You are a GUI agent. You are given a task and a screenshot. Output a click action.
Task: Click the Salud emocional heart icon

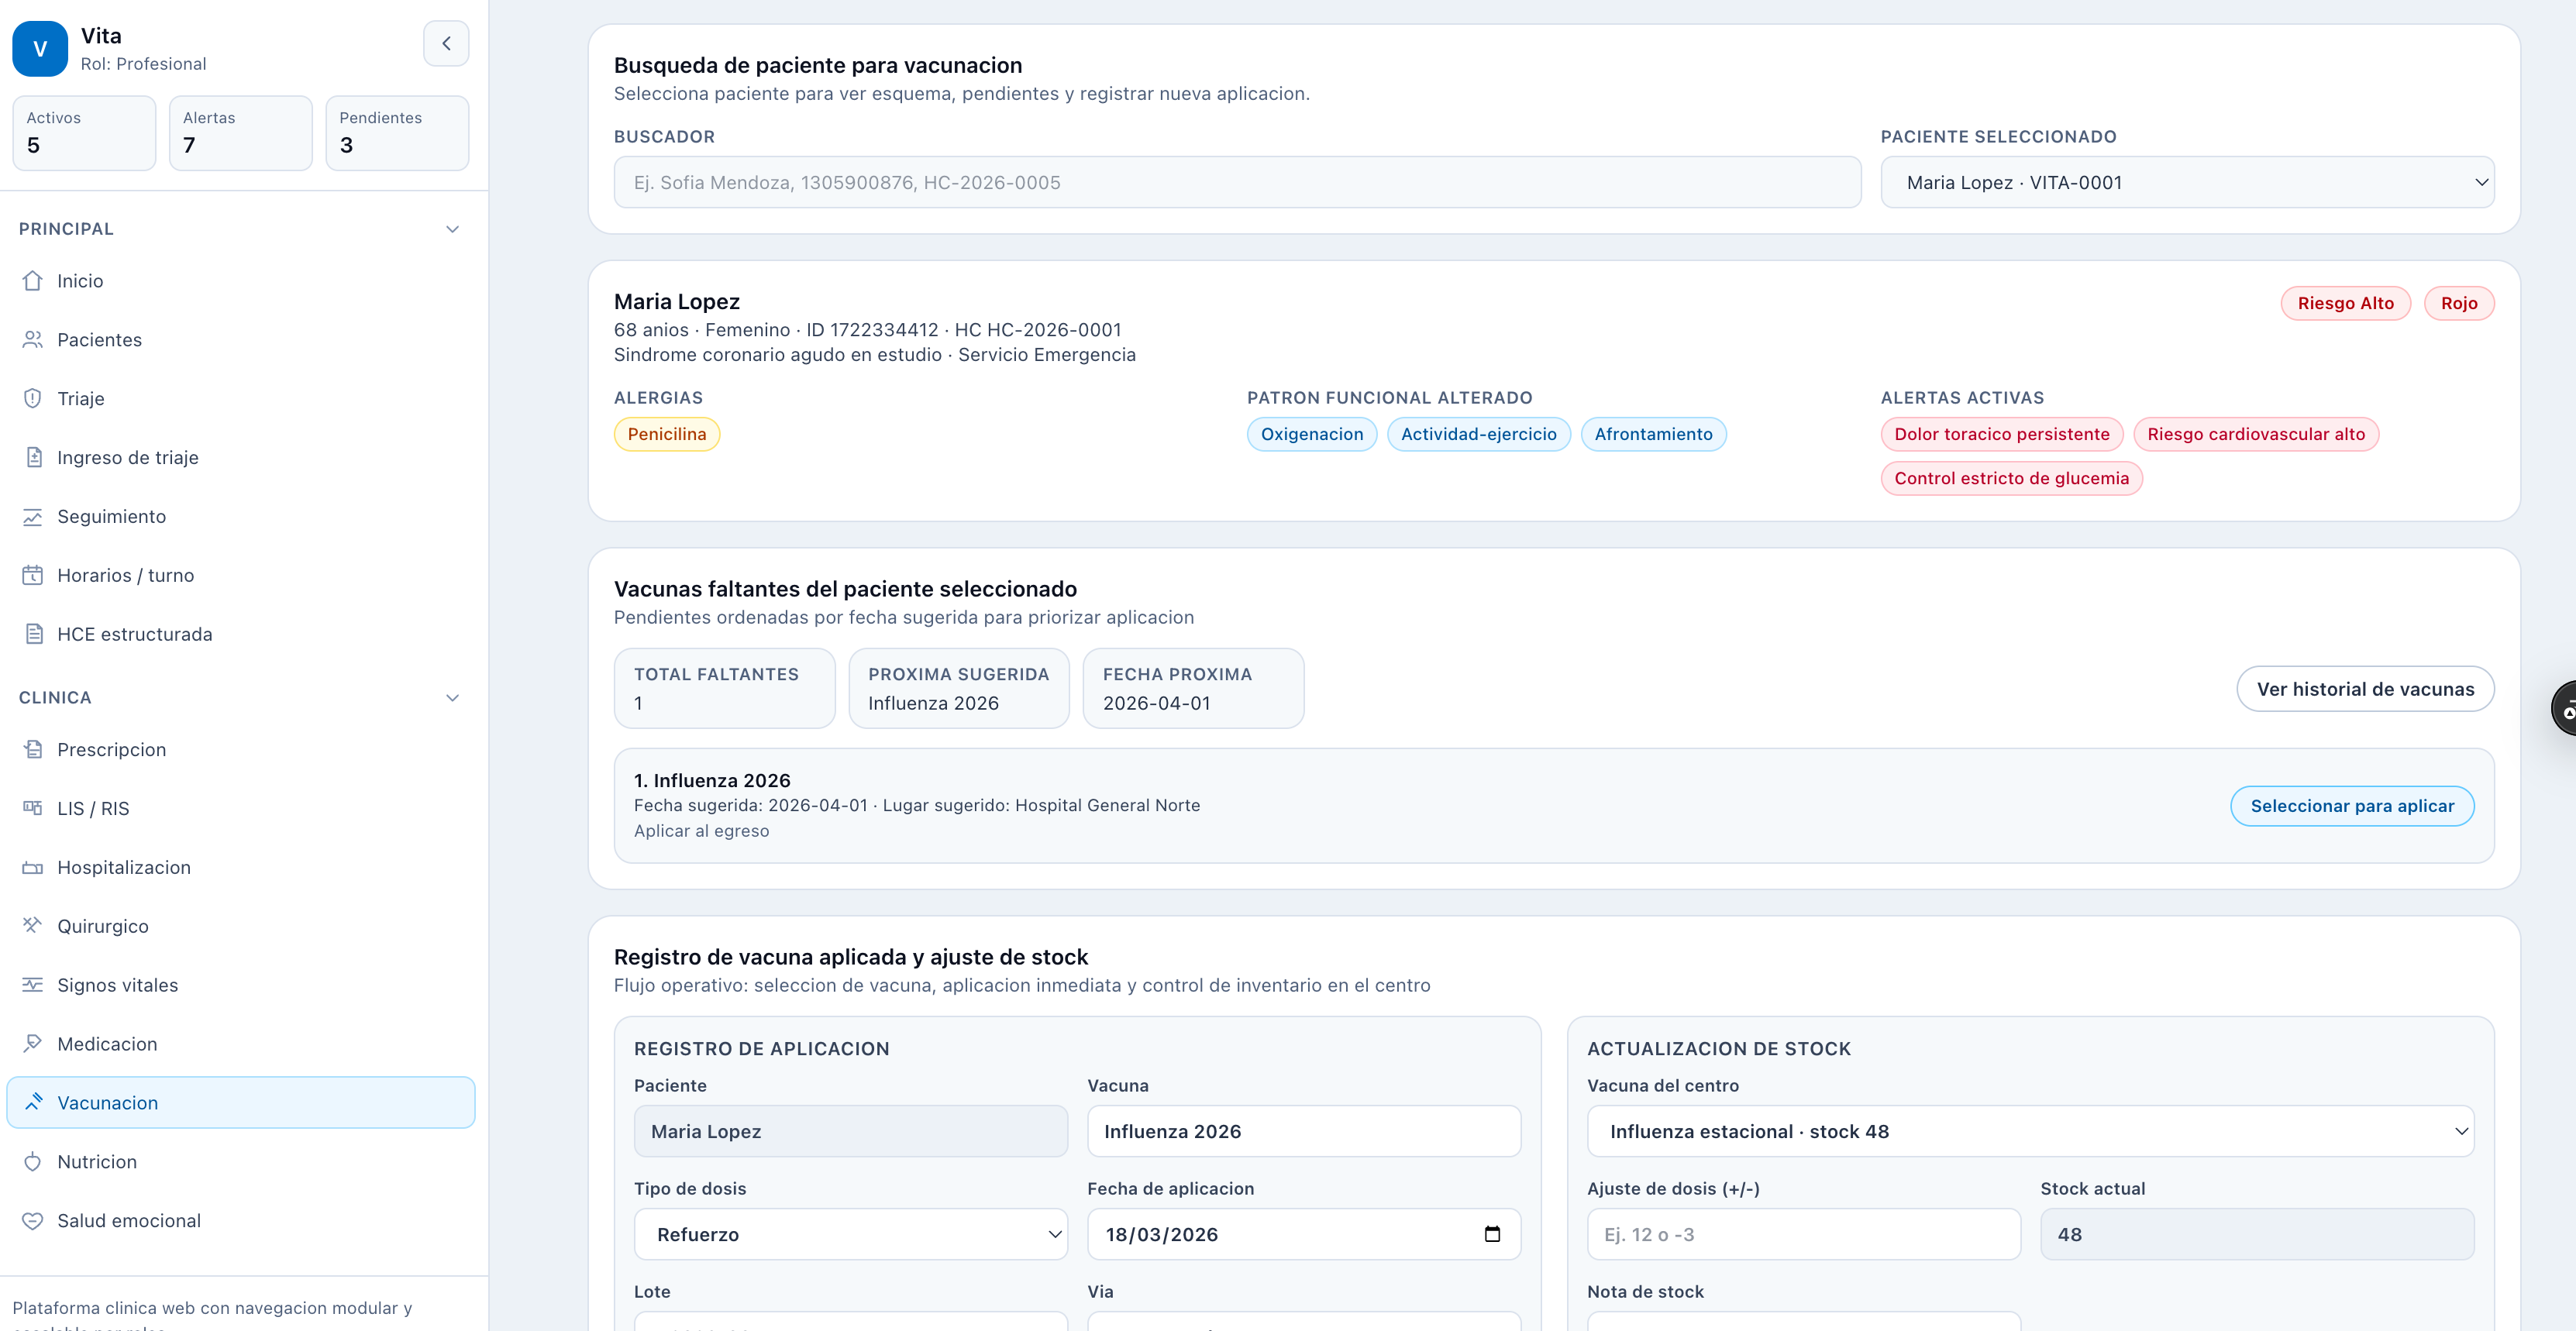click(x=33, y=1221)
